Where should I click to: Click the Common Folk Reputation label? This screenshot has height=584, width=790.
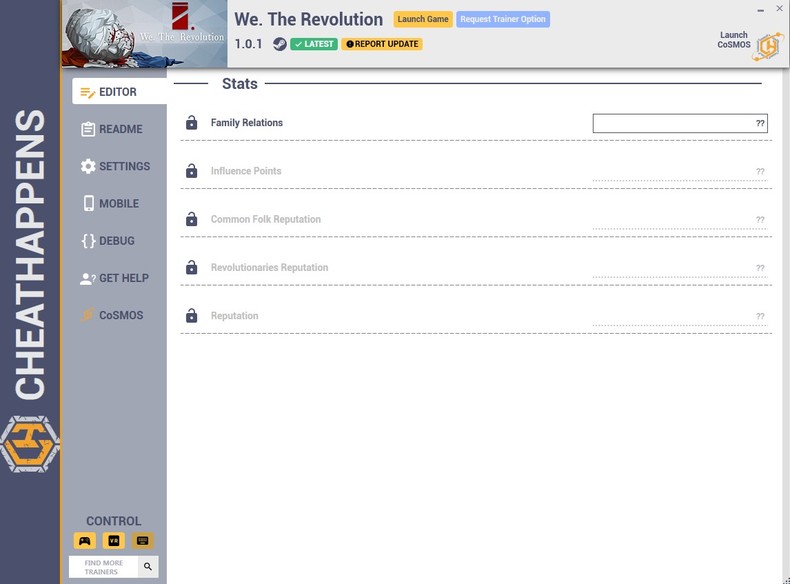tap(266, 219)
